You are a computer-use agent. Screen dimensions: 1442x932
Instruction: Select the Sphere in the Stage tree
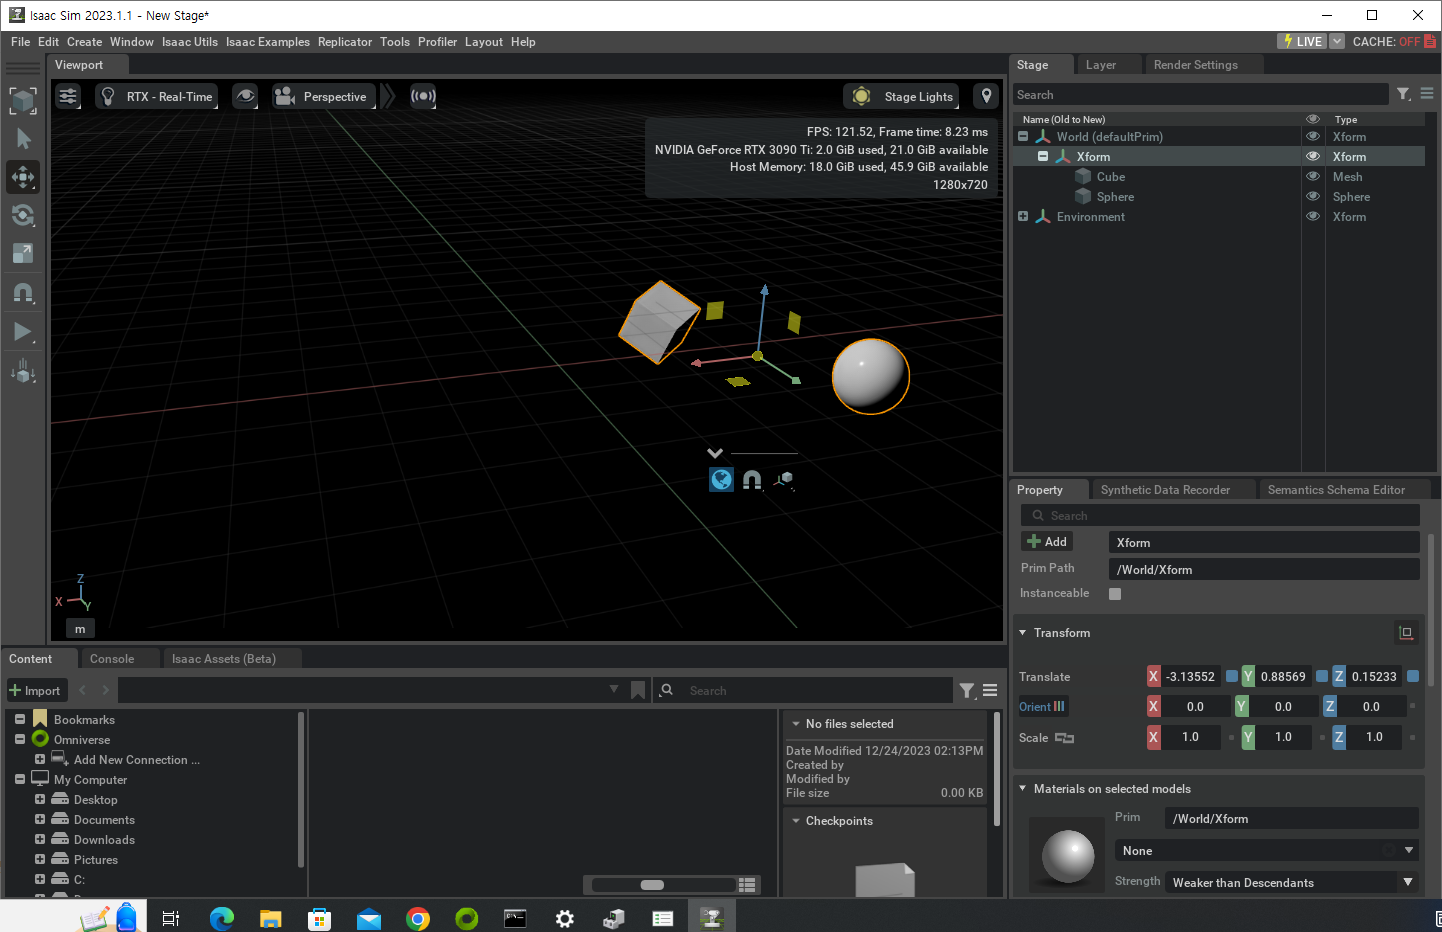[1115, 197]
